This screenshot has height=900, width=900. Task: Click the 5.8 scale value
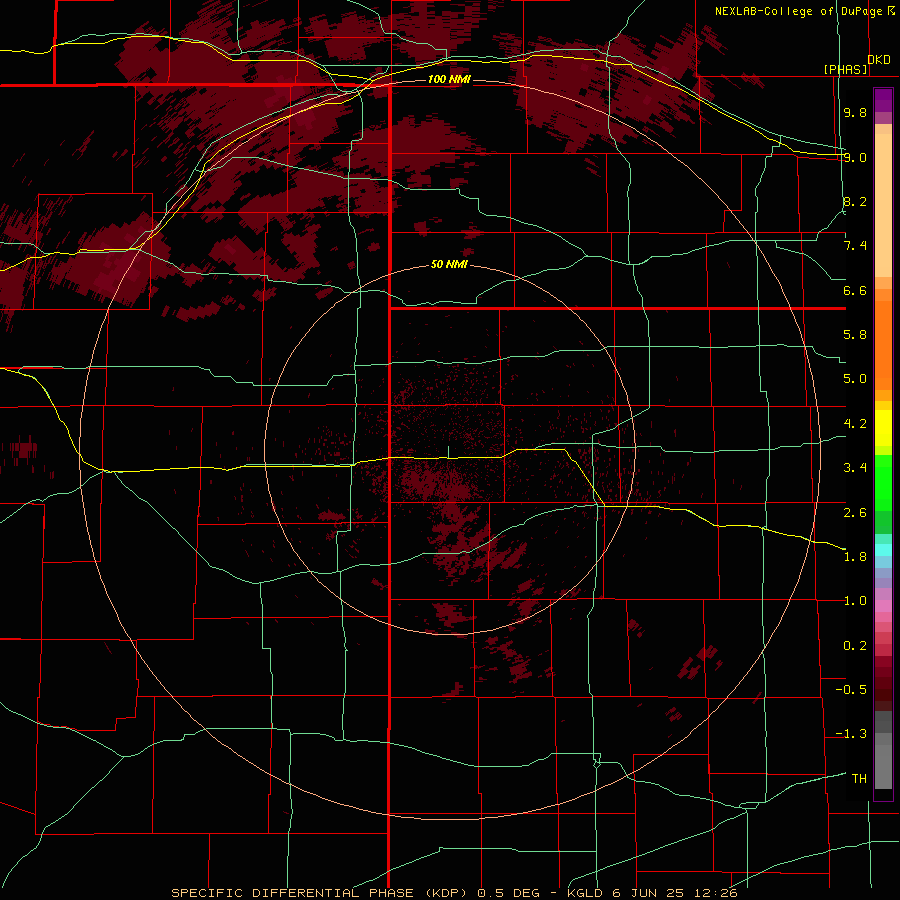coord(855,335)
